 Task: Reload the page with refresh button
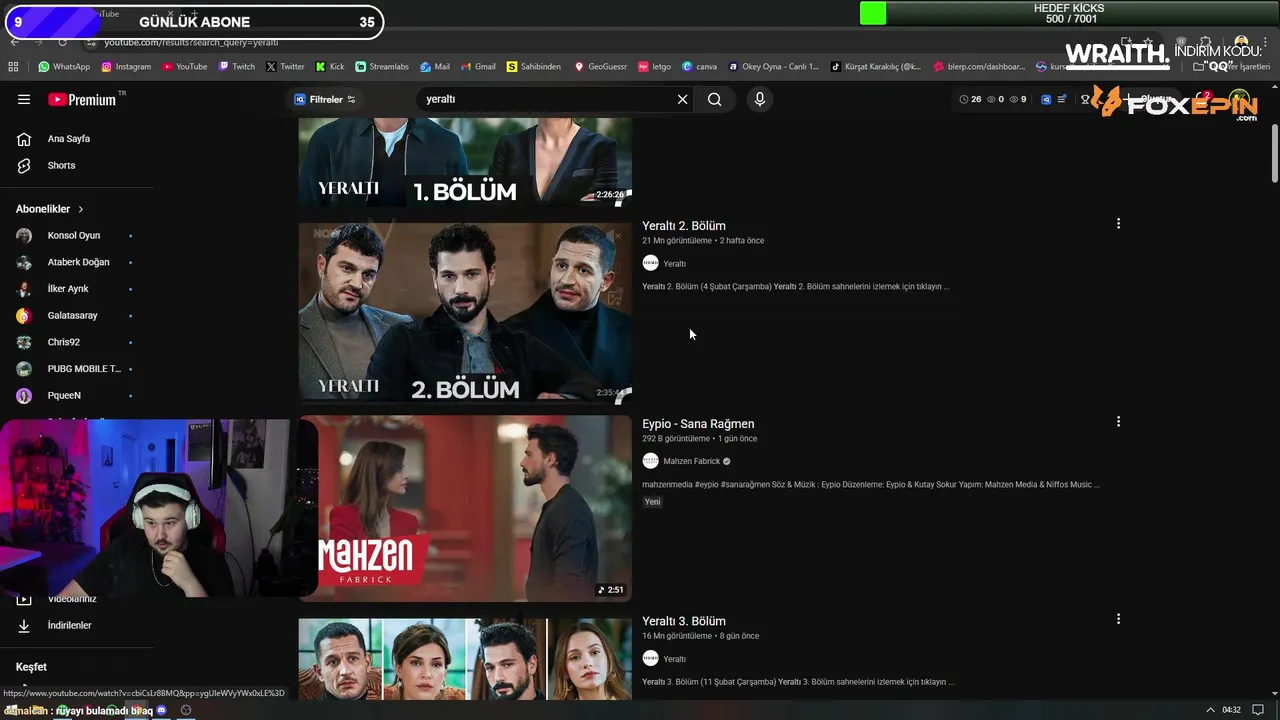point(62,42)
